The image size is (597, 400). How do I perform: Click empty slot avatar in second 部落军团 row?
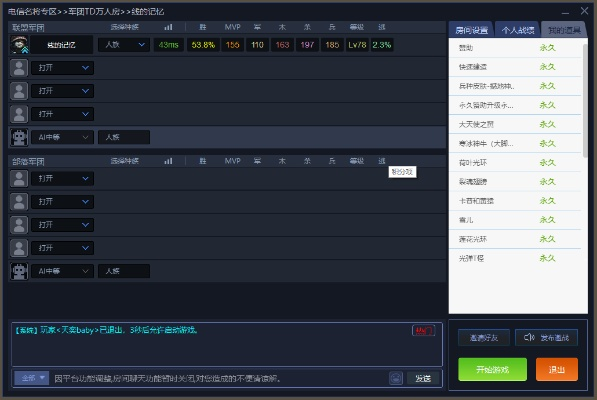[19, 202]
